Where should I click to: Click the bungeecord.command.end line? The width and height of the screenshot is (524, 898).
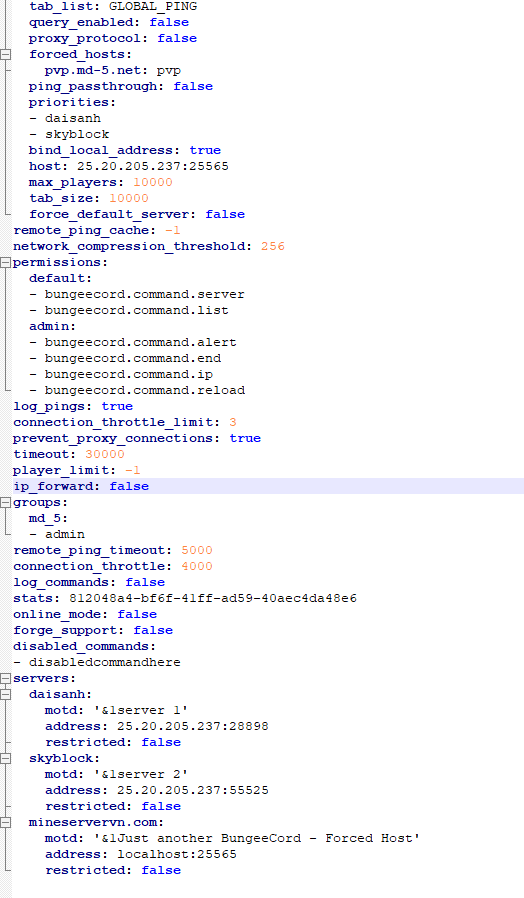tap(124, 359)
